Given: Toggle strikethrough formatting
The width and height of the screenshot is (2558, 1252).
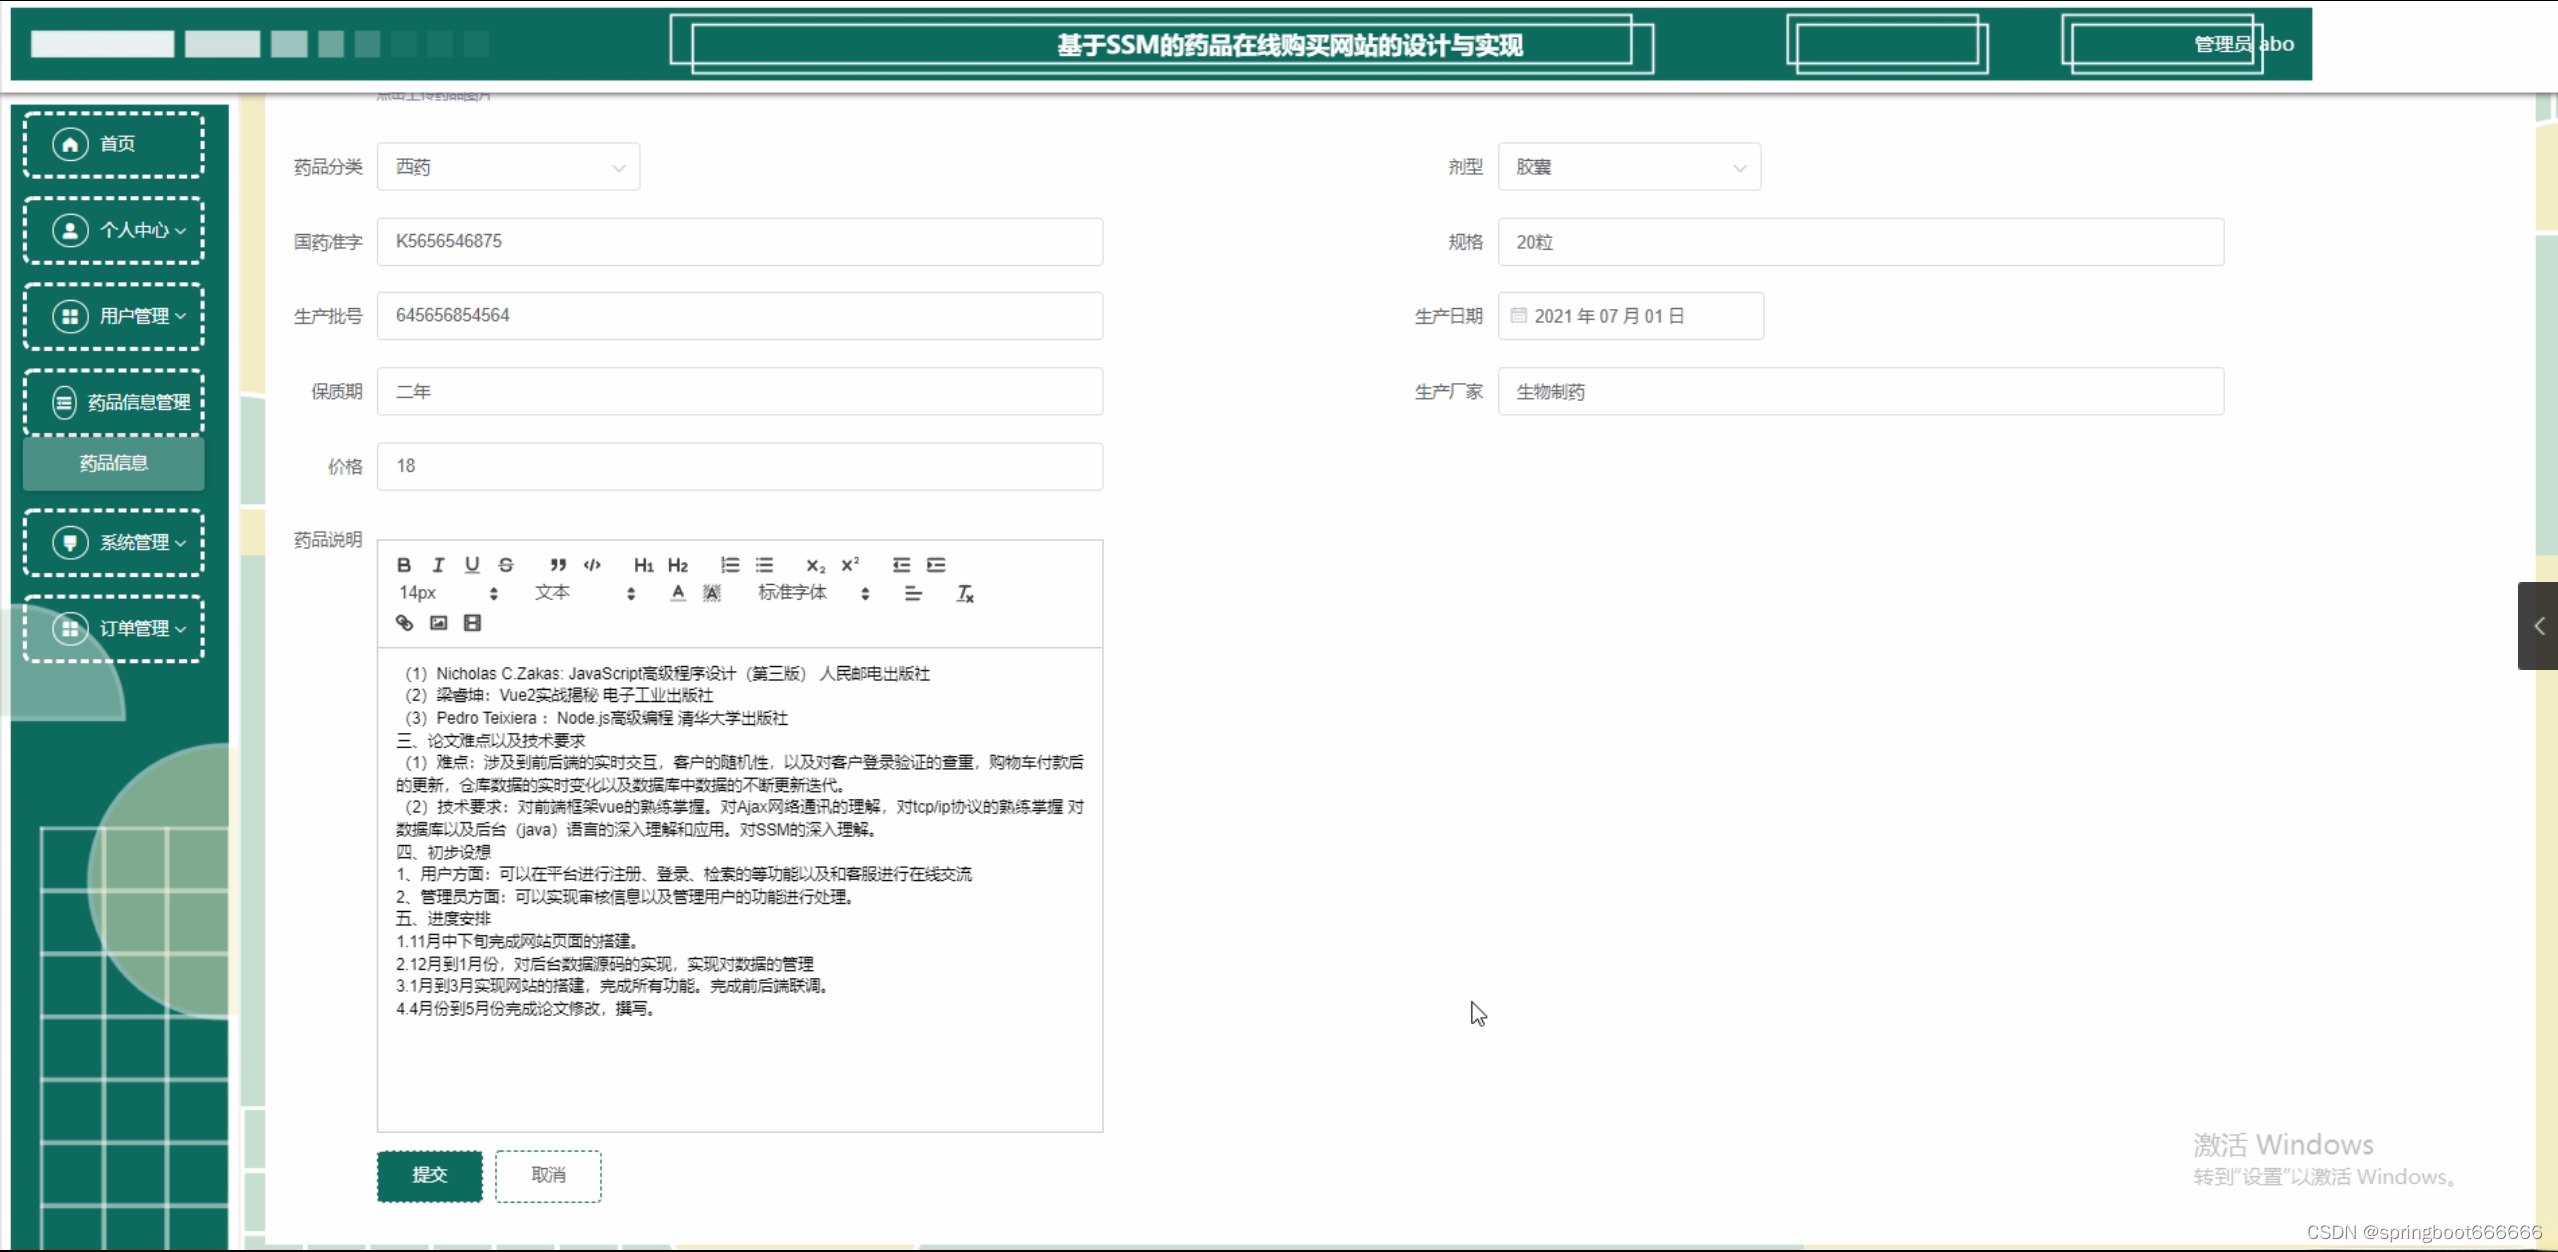Looking at the screenshot, I should [506, 565].
